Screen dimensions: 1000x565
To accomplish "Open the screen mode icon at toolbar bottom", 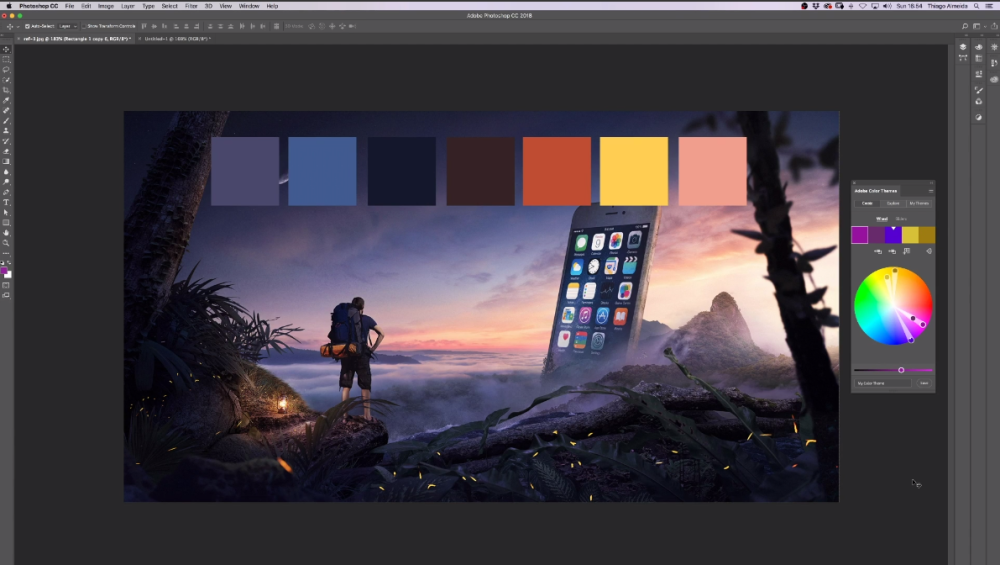I will coord(6,295).
